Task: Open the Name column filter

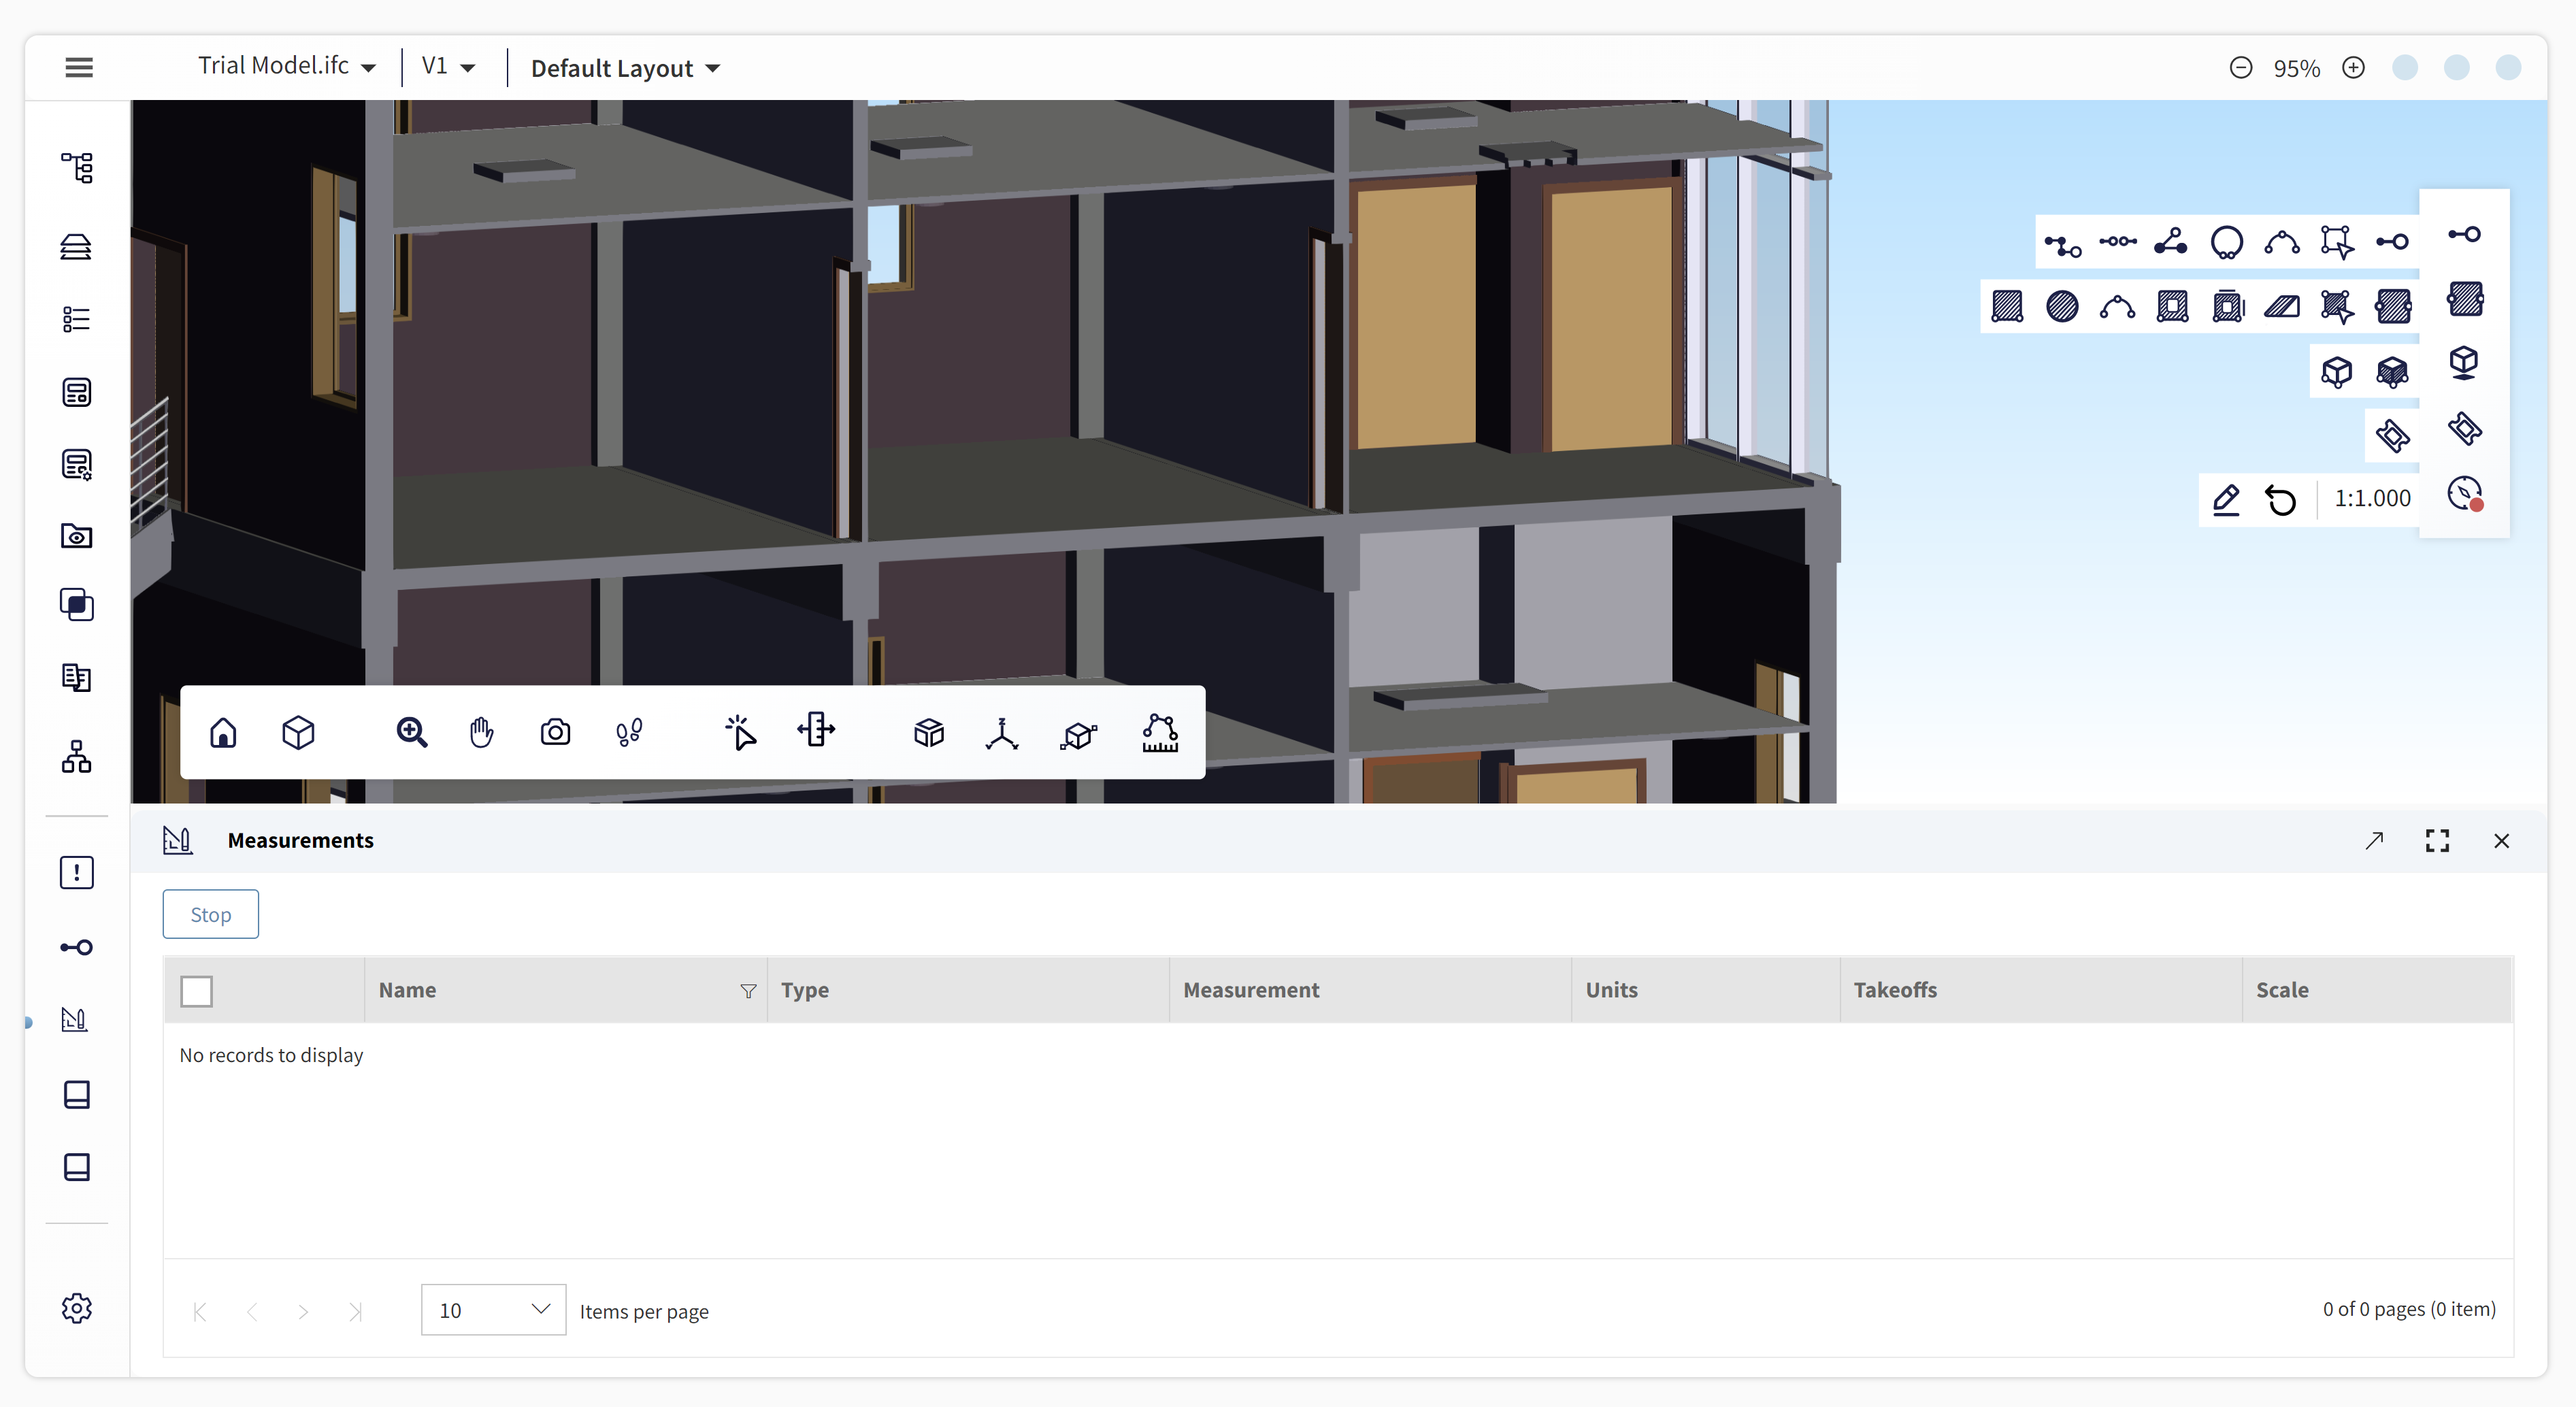Action: tap(748, 991)
